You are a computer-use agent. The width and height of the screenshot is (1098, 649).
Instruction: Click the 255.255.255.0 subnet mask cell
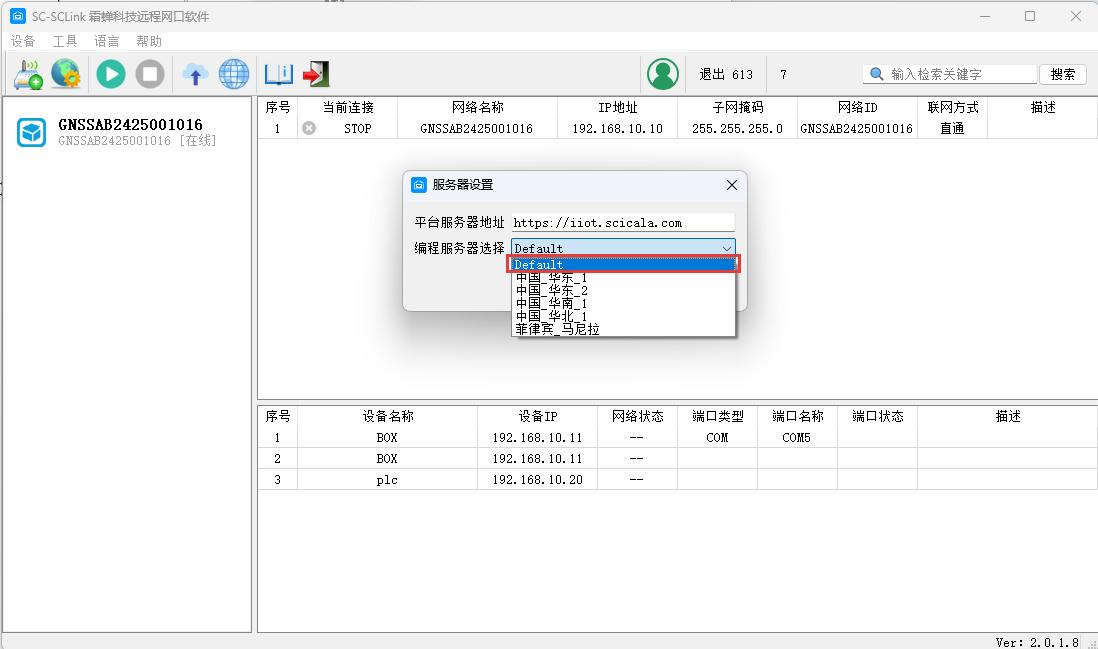[737, 129]
